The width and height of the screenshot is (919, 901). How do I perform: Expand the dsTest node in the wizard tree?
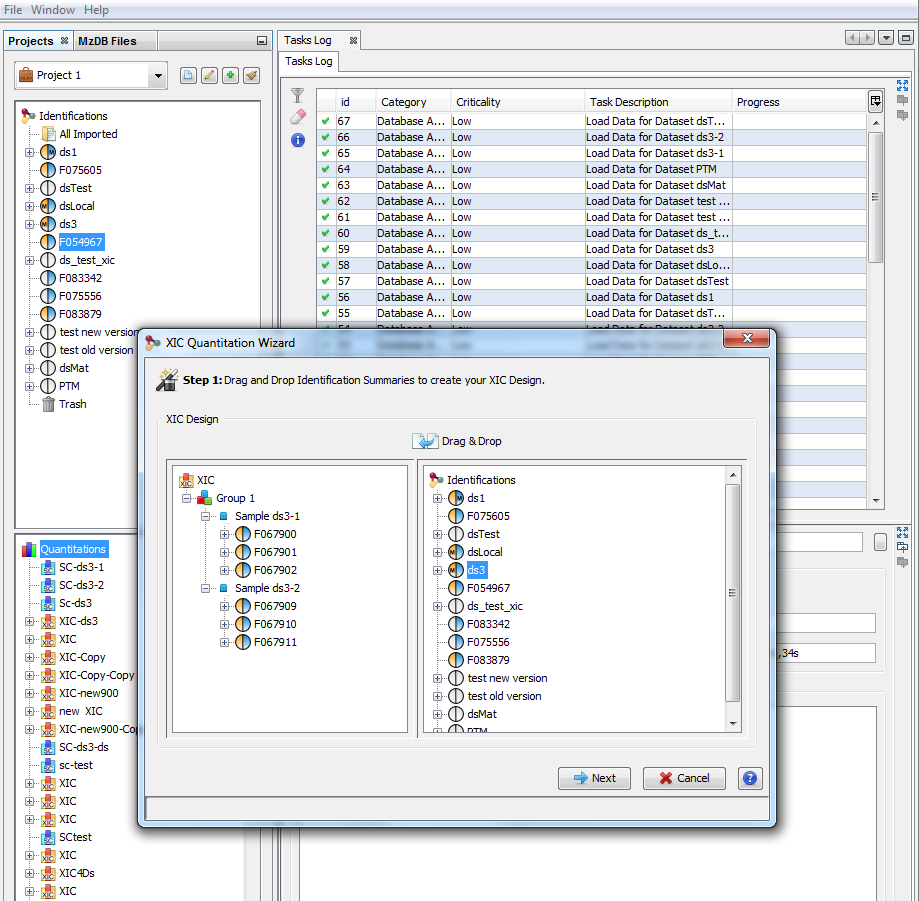click(437, 534)
